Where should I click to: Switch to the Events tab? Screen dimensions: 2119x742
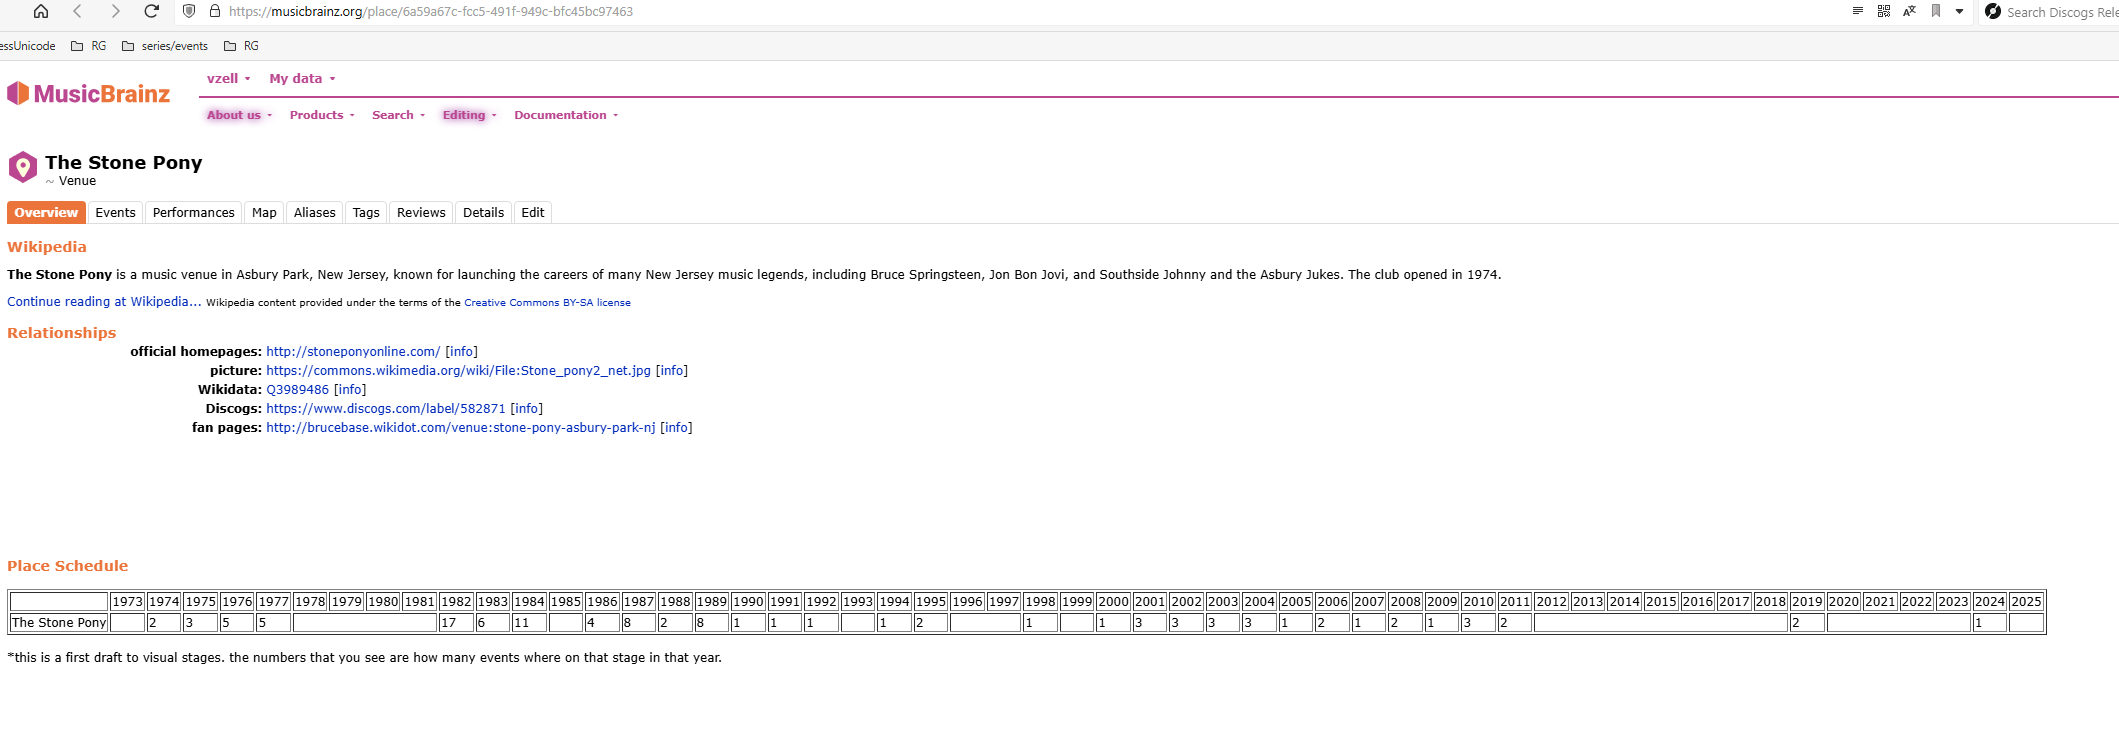pos(115,212)
